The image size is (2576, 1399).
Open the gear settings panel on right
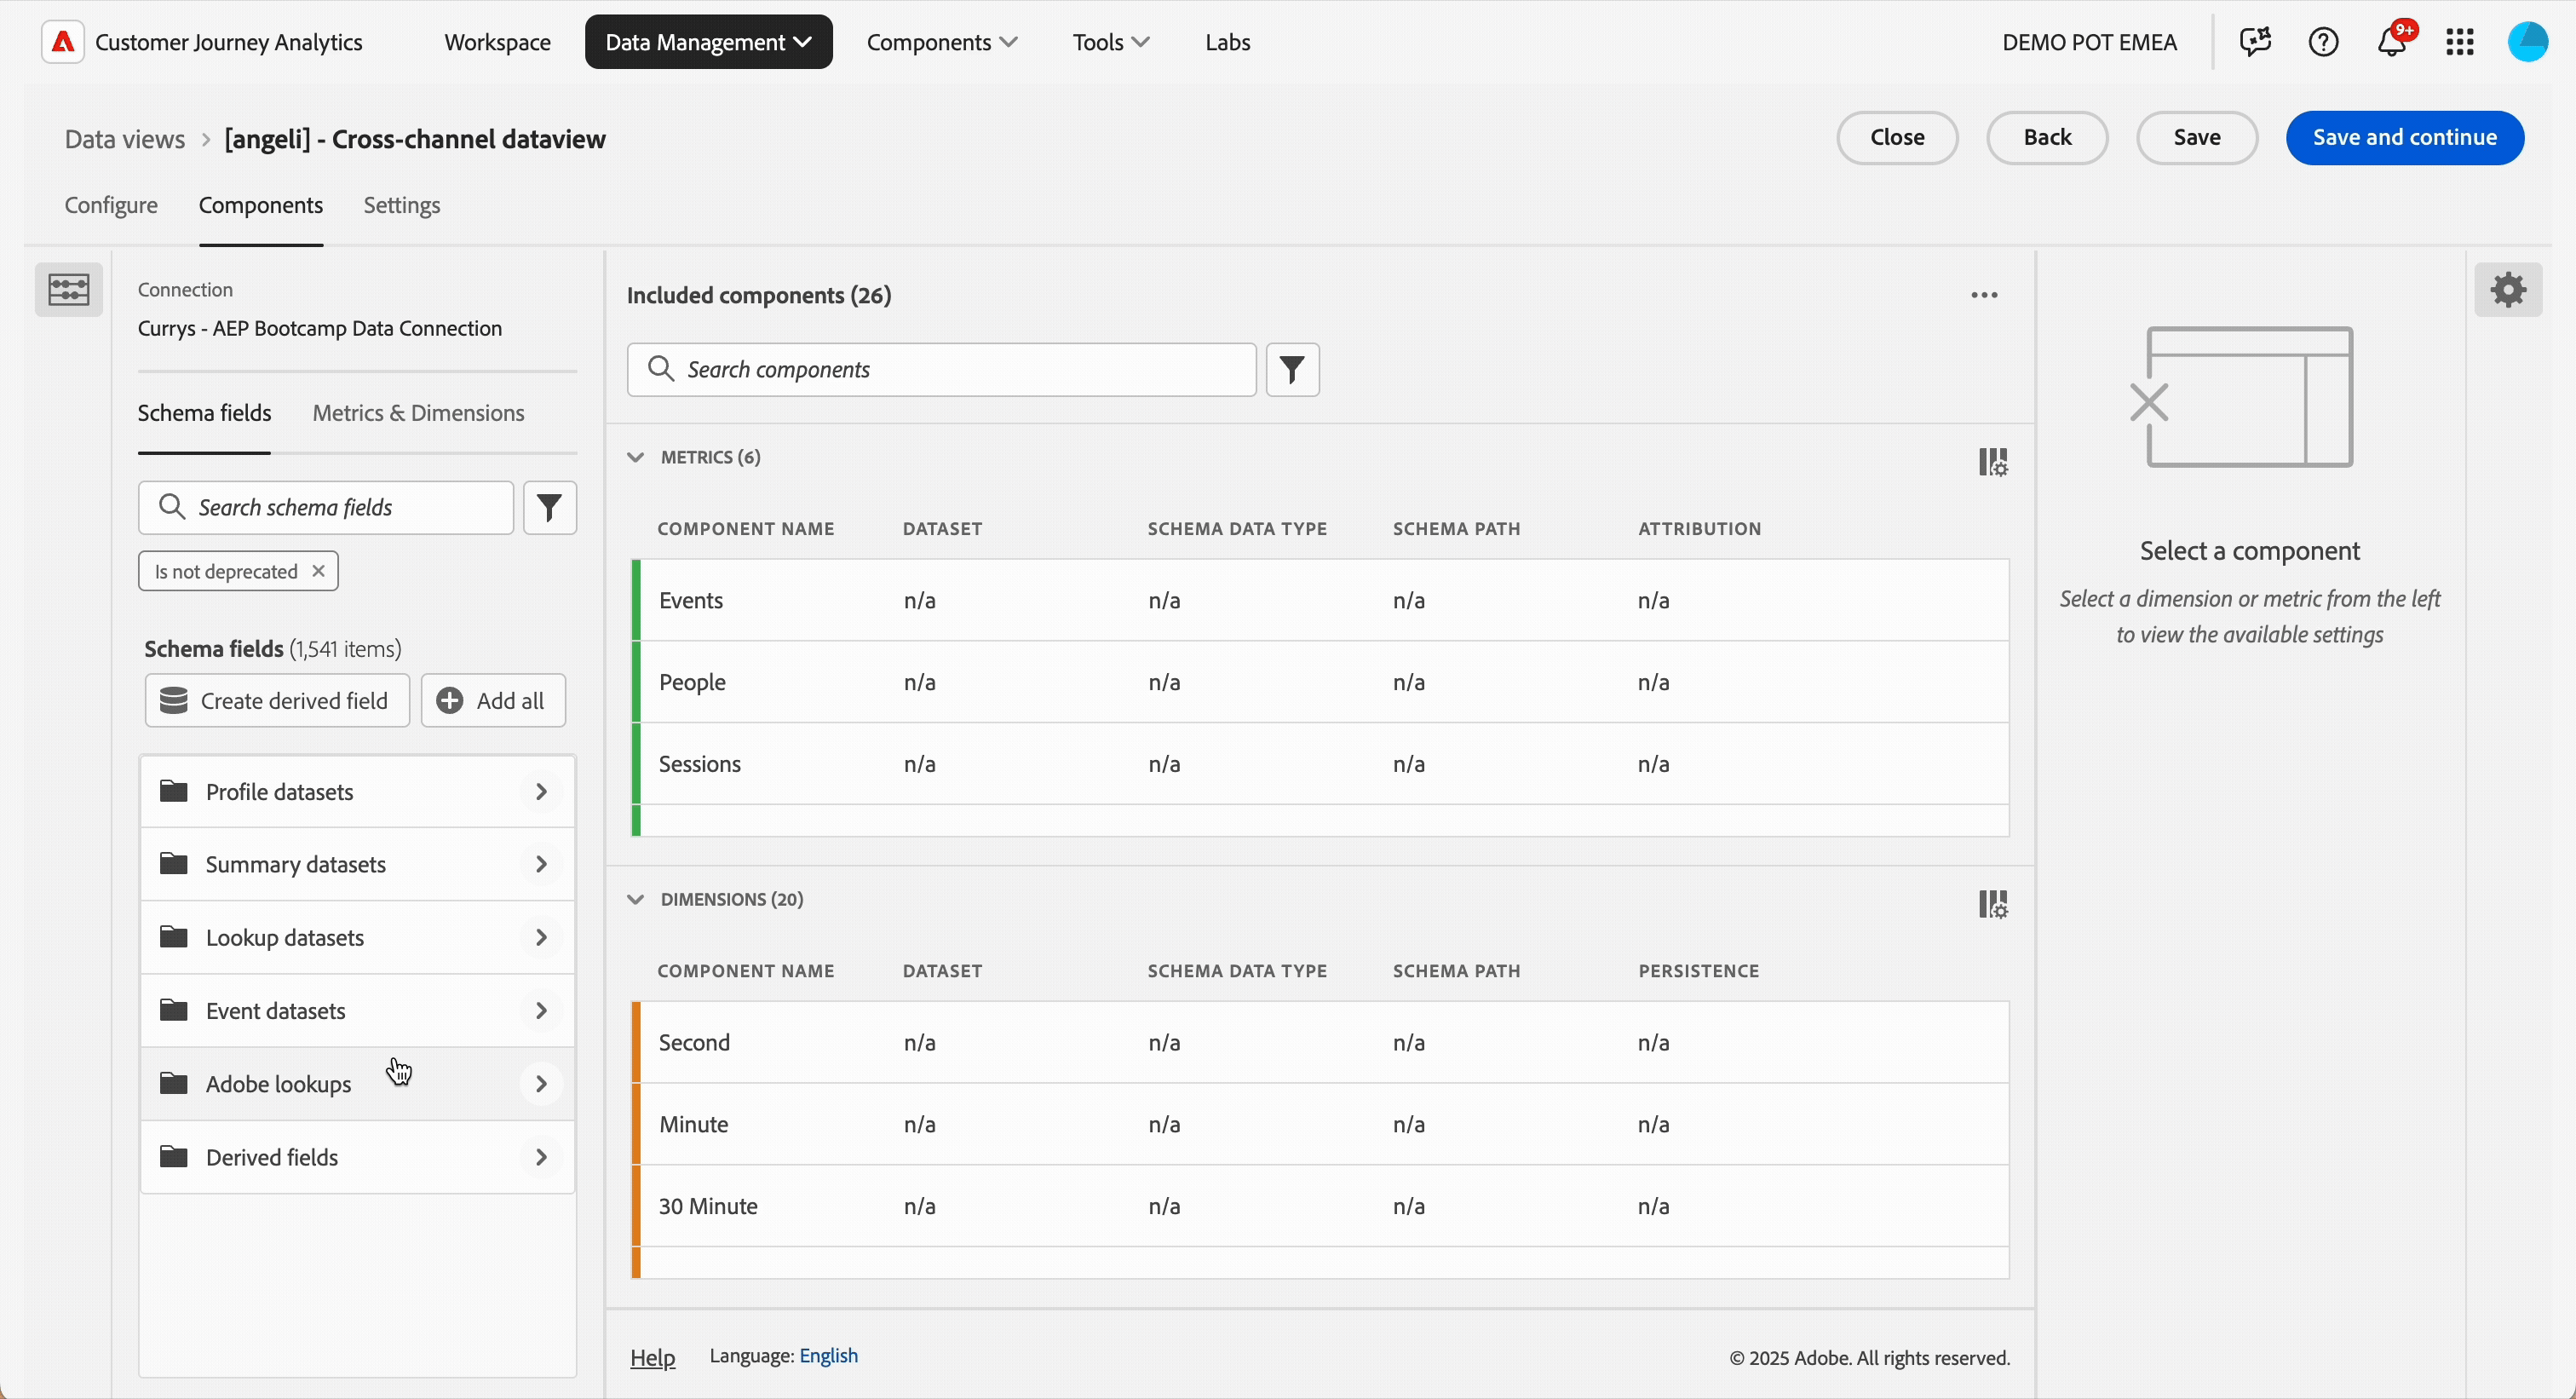(x=2508, y=290)
